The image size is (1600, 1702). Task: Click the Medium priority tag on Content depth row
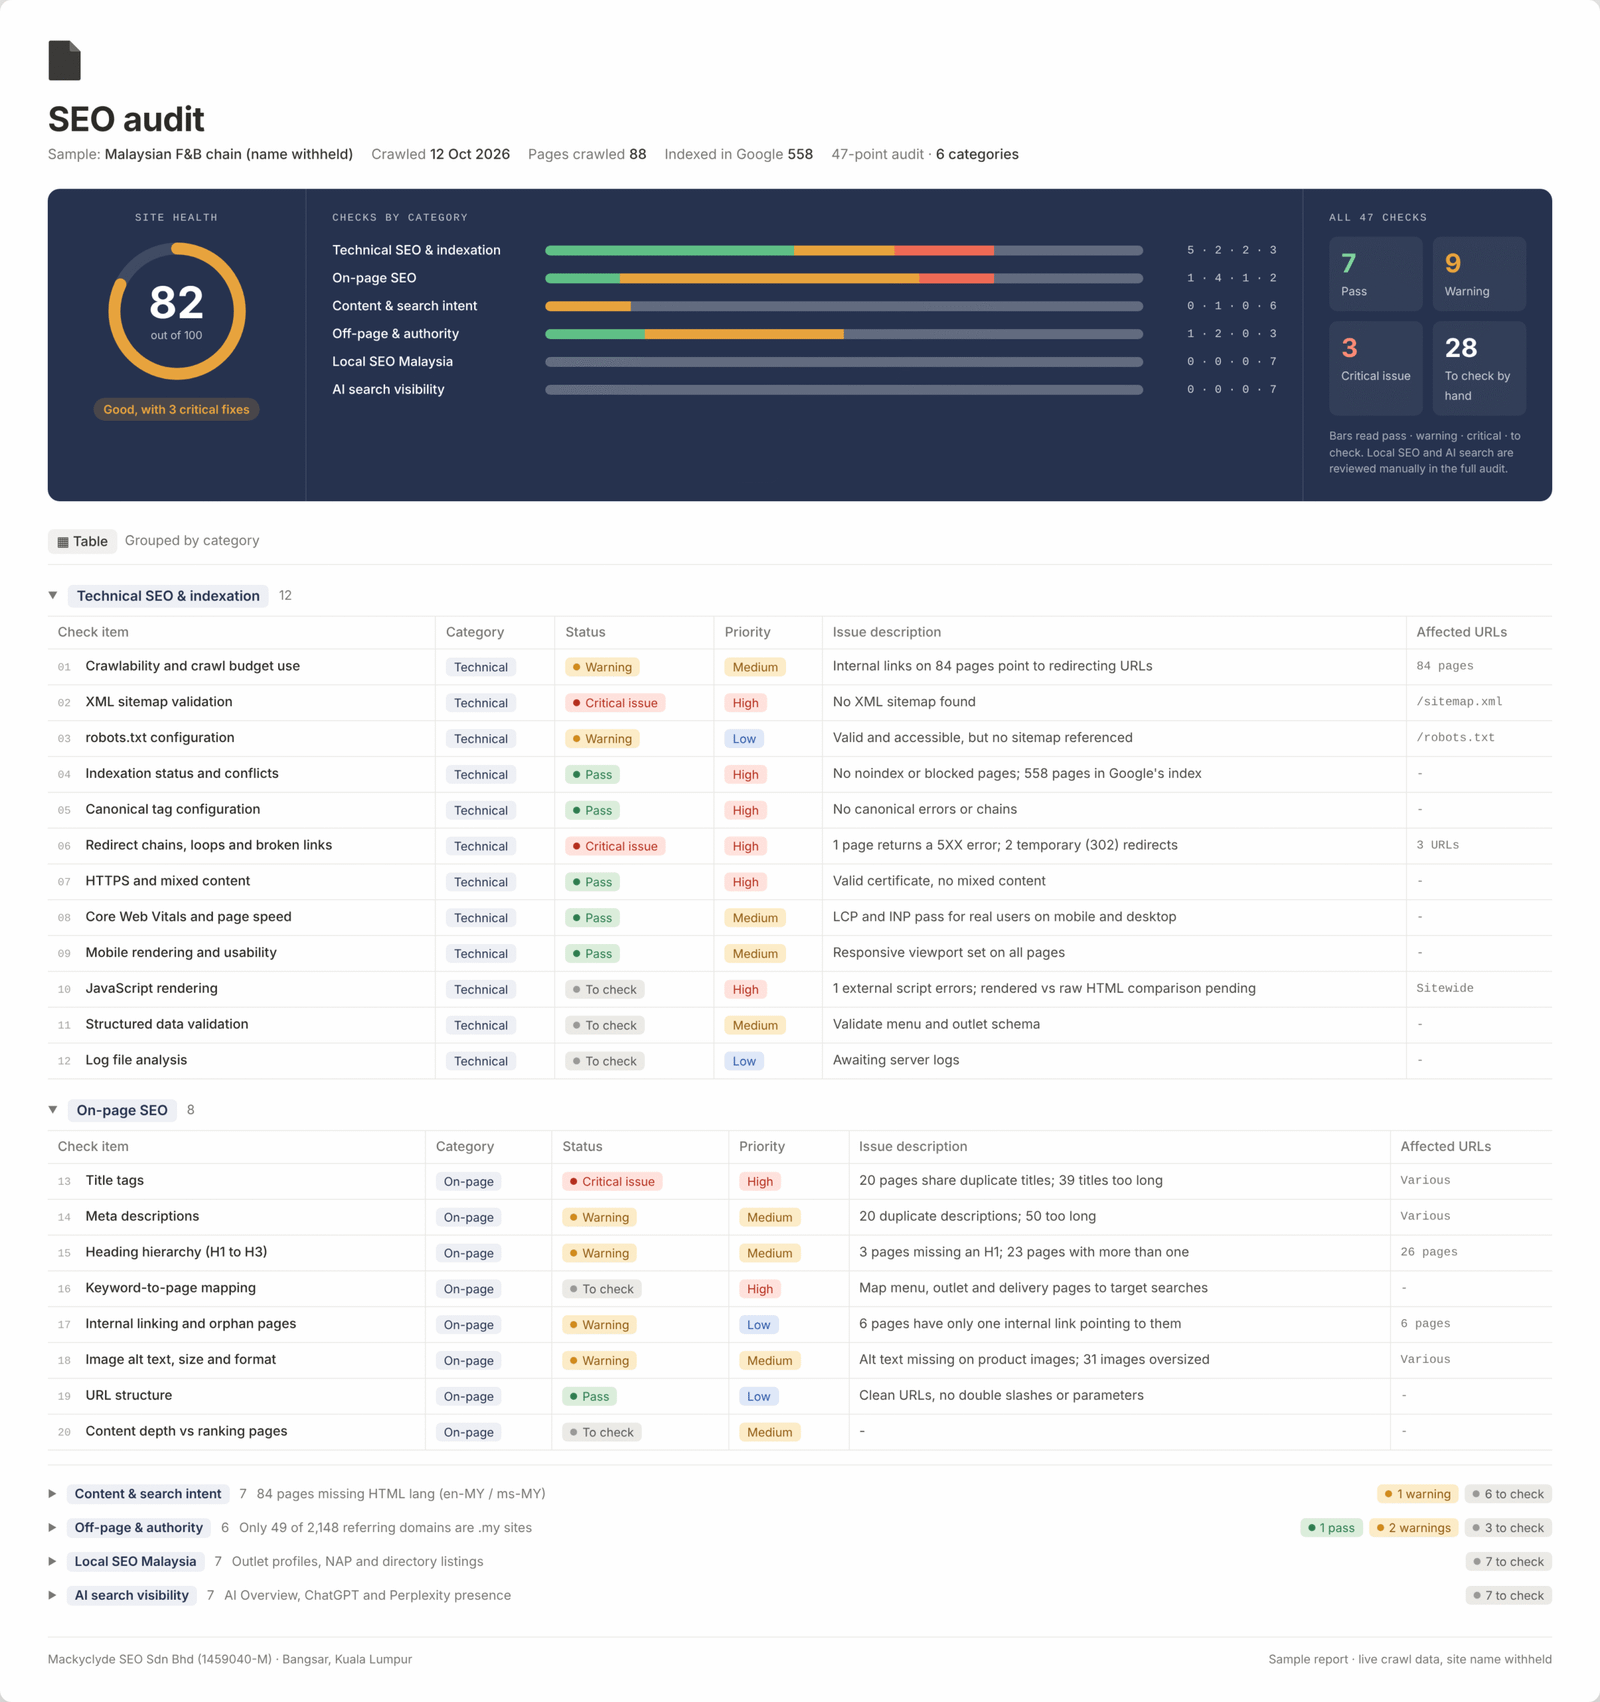pos(769,1433)
